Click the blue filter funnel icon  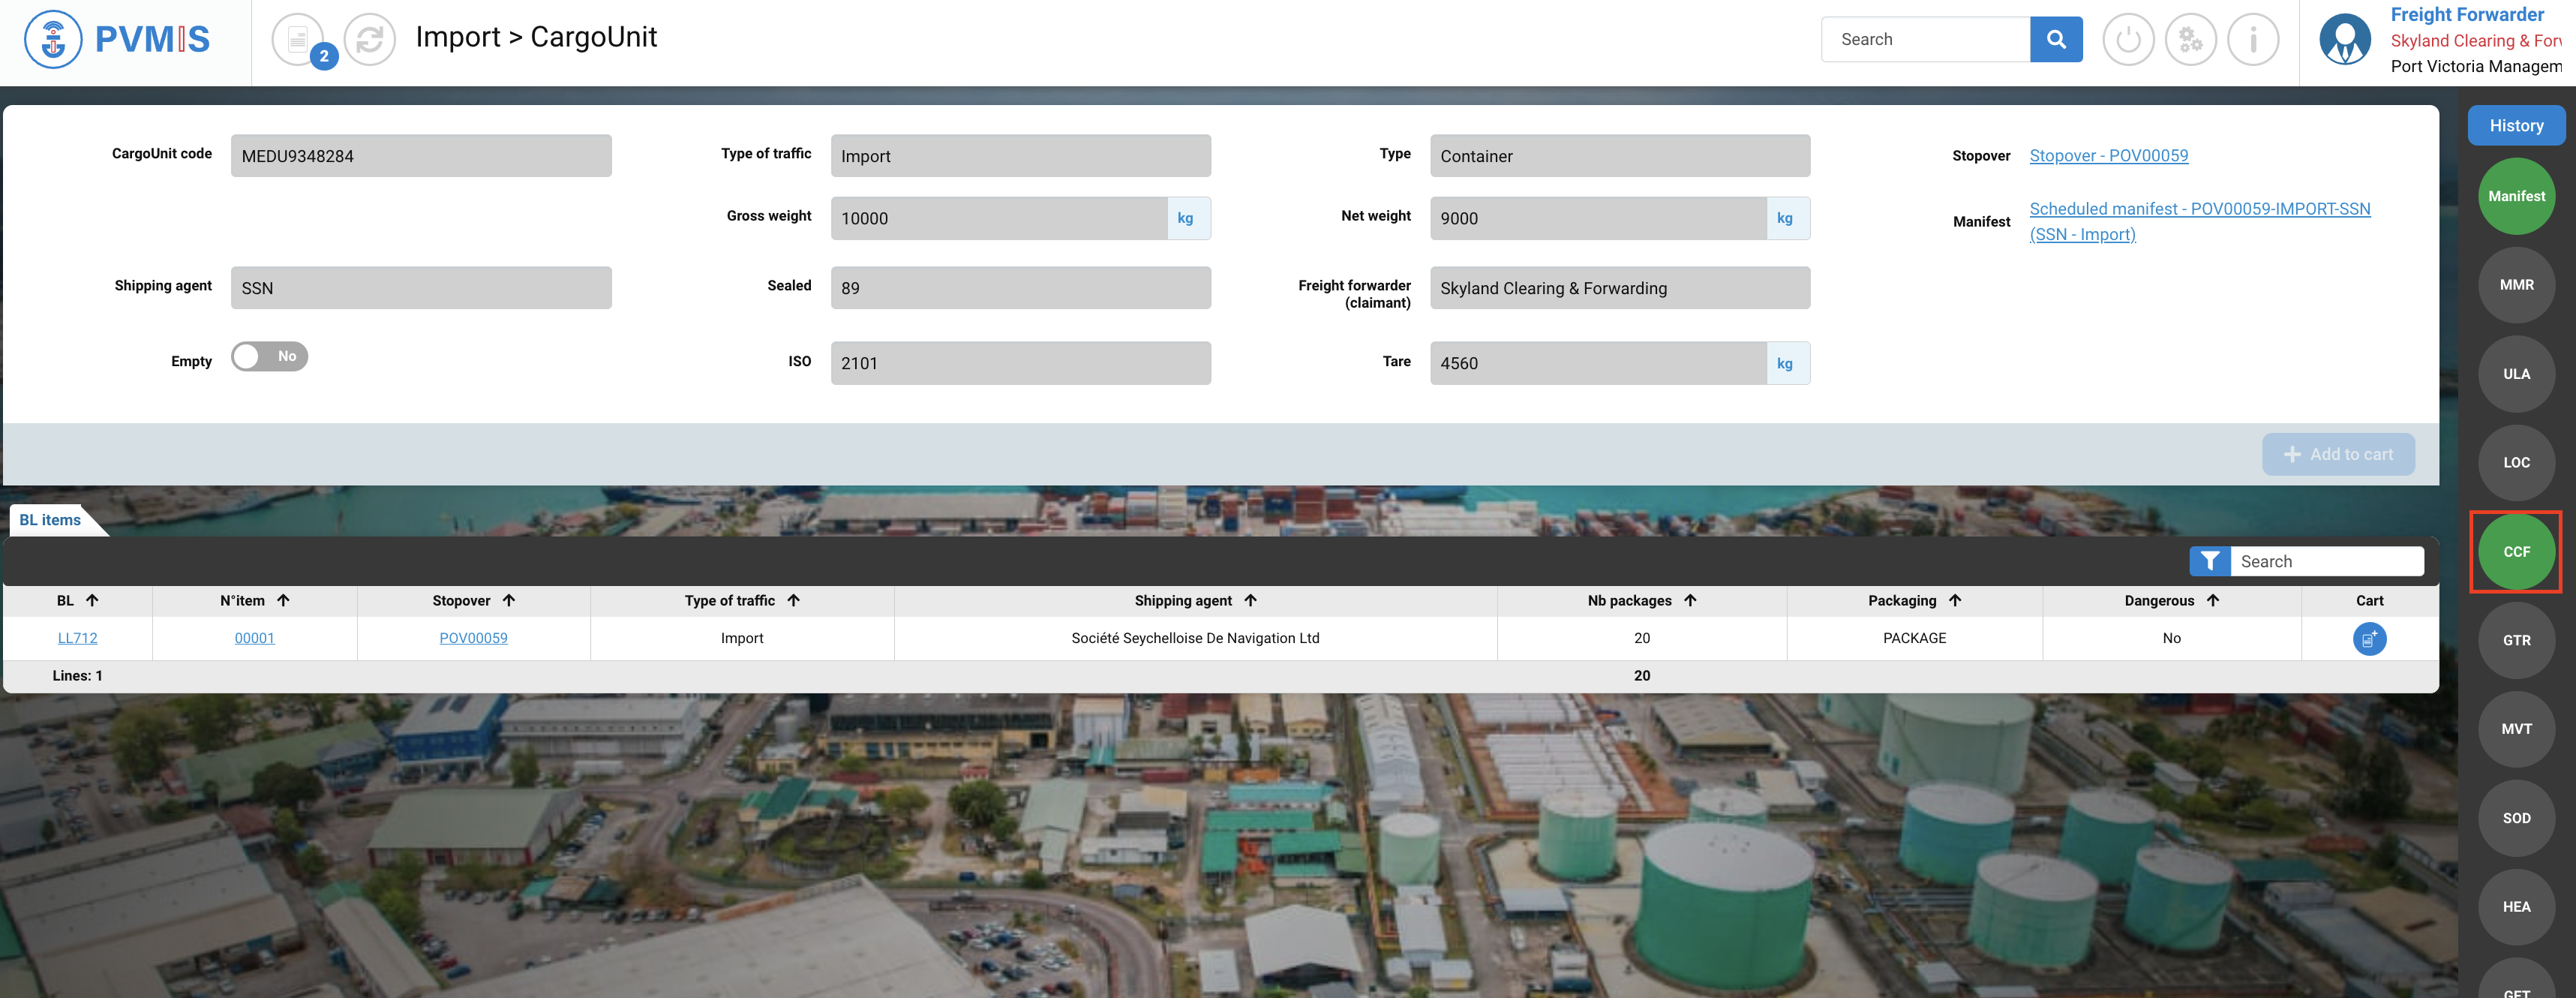click(x=2209, y=561)
